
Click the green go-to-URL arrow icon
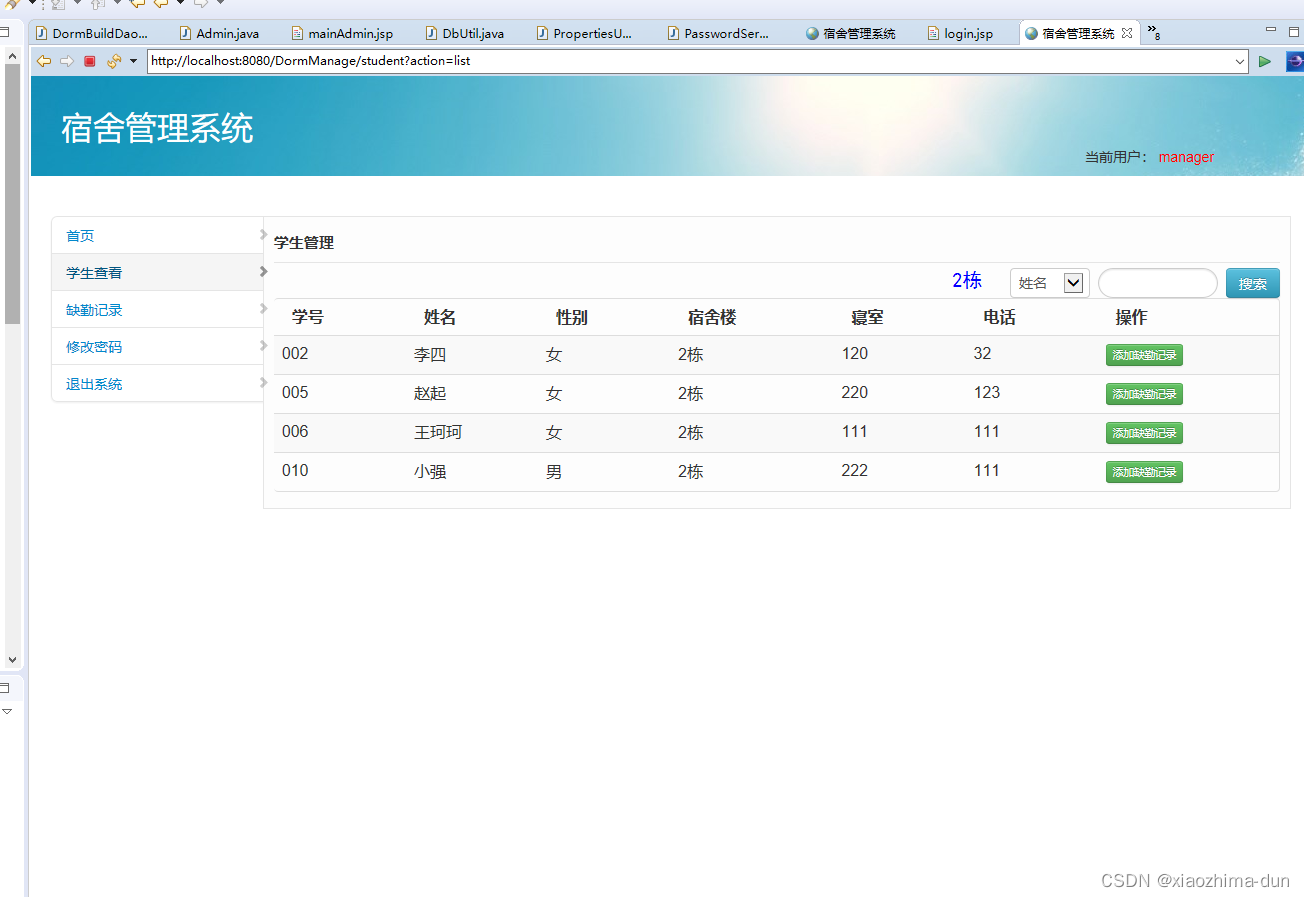1265,61
